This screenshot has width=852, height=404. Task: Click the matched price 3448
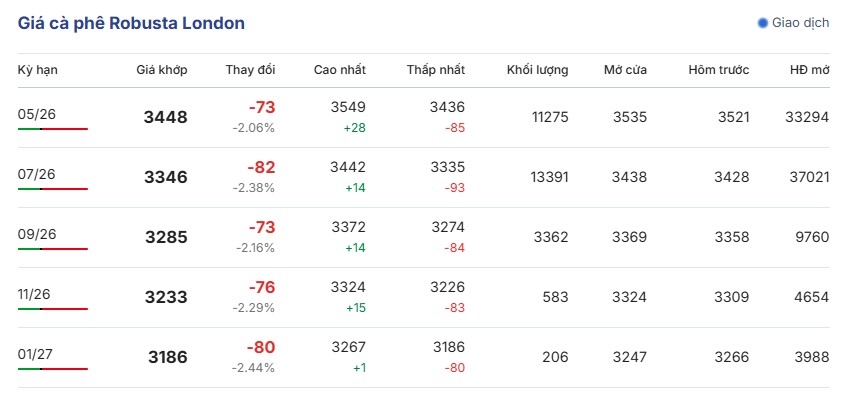[x=165, y=117]
